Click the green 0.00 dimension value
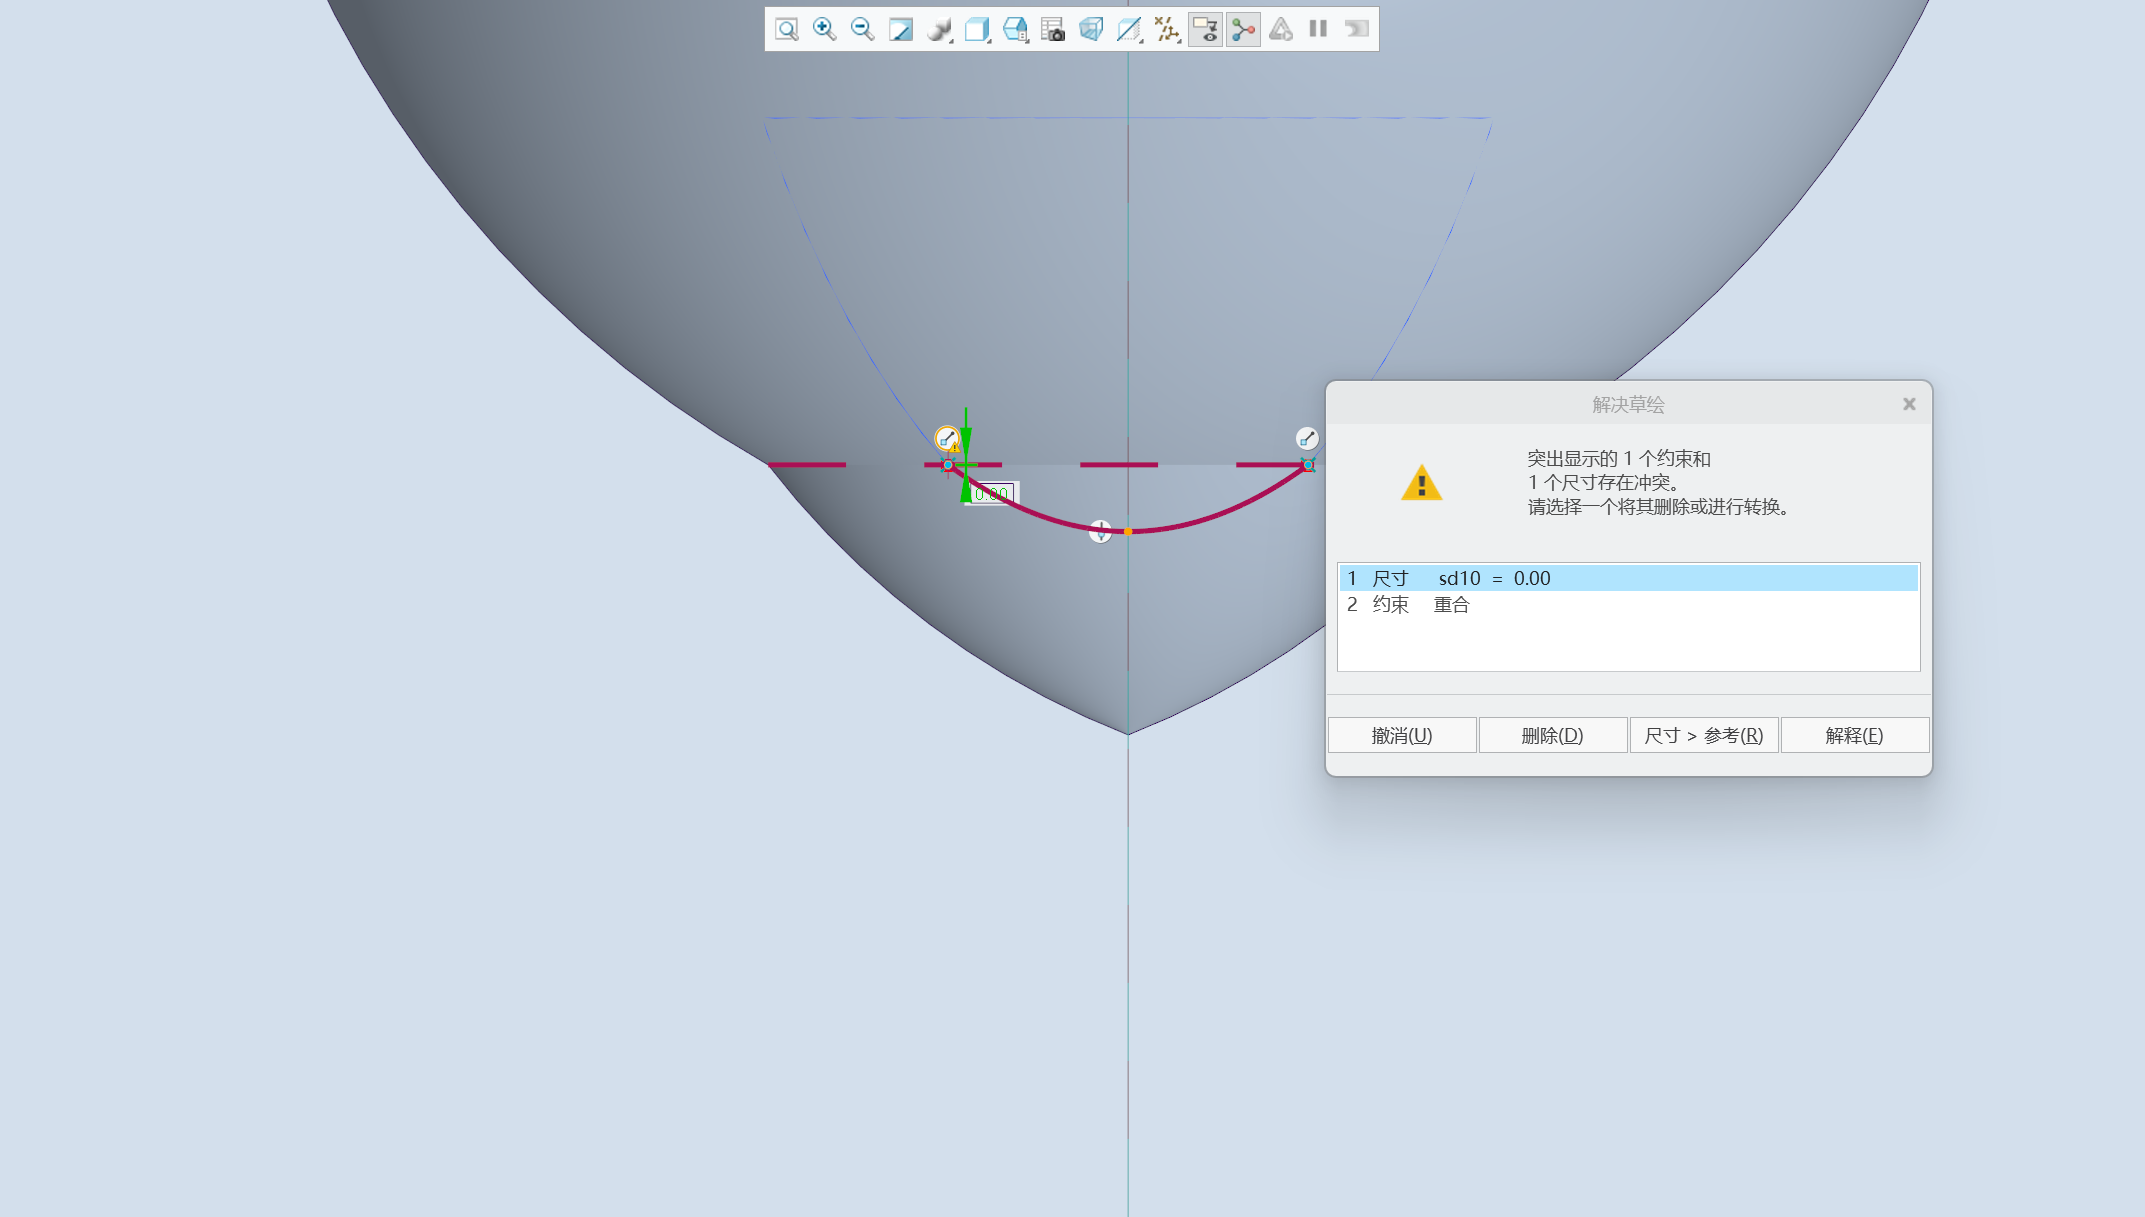This screenshot has width=2145, height=1217. (991, 493)
